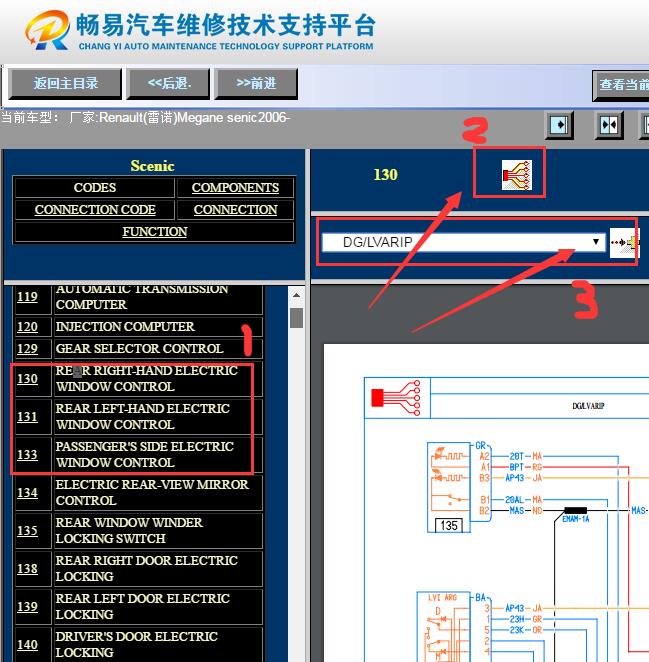Image resolution: width=649 pixels, height=662 pixels.
Task: Click the 查看当前 button
Action: [621, 85]
